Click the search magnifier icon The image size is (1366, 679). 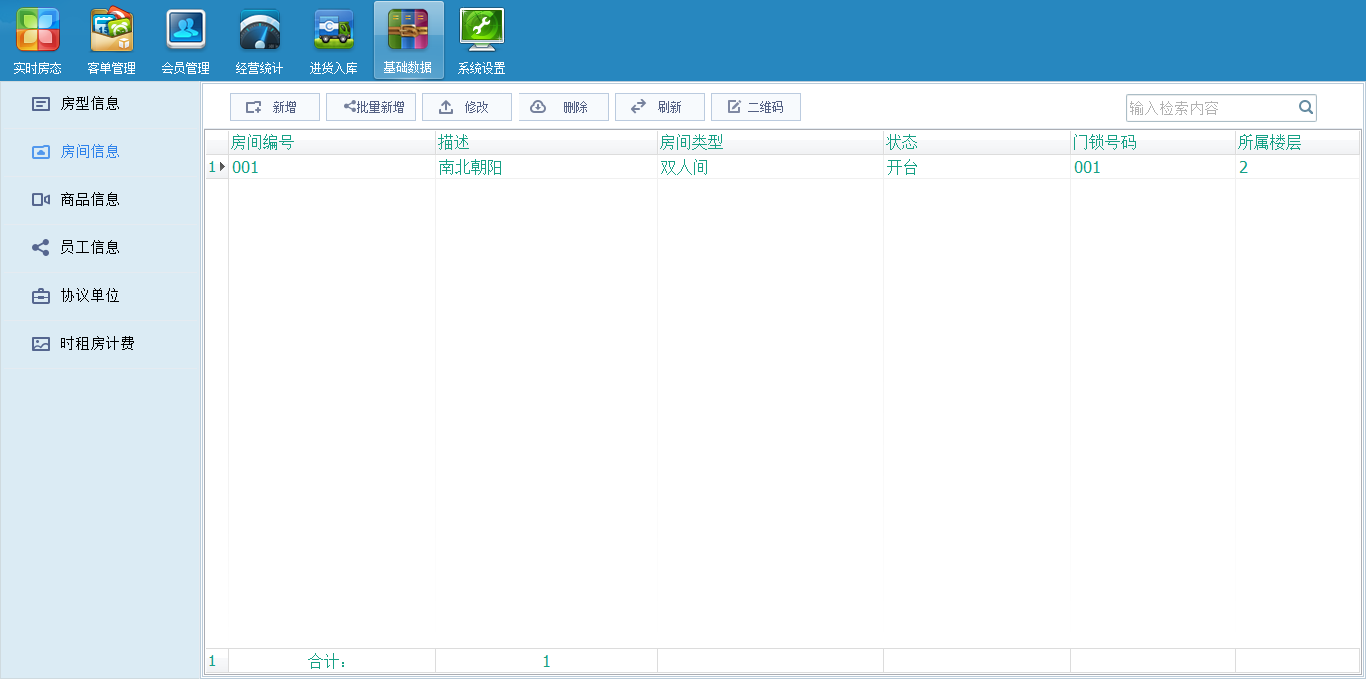coord(1305,107)
